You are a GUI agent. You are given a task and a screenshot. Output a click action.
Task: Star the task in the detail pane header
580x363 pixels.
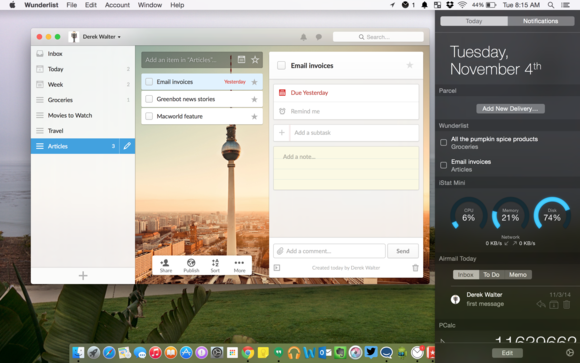409,65
